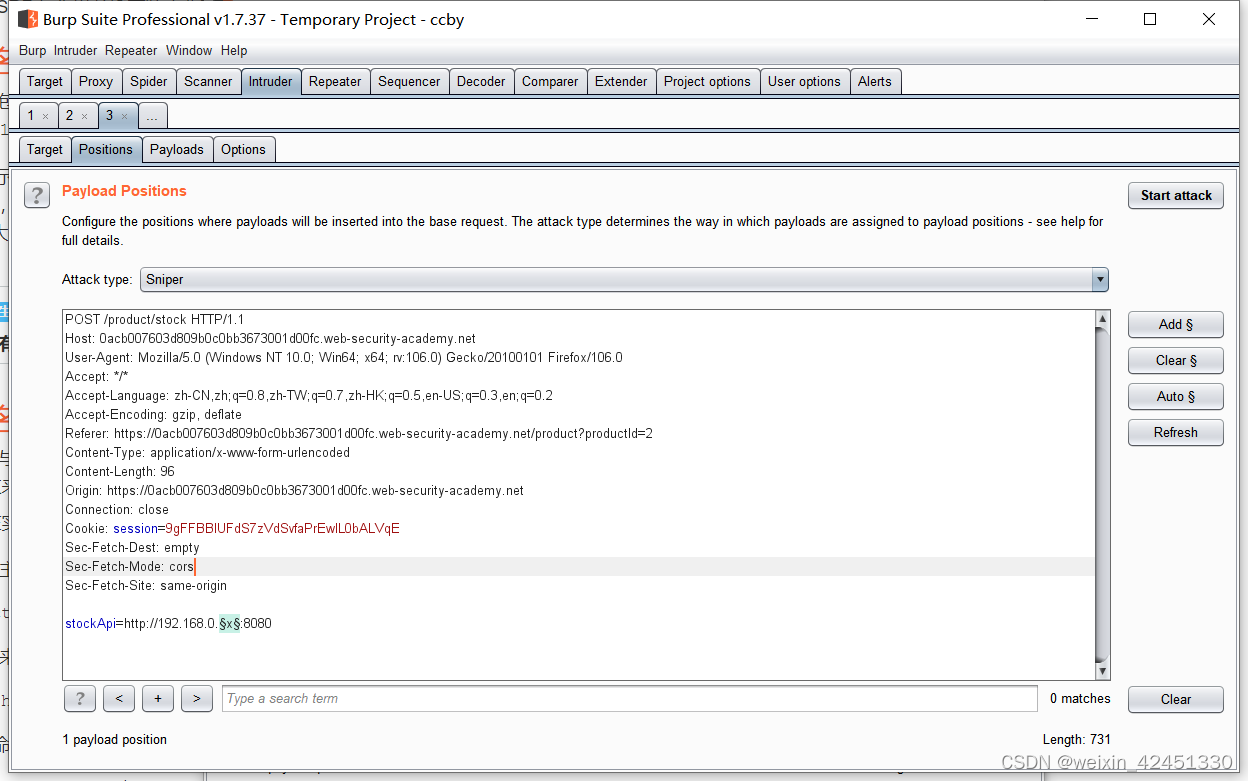Viewport: 1248px width, 781px height.
Task: Click the POST /product/stock request line
Action: (155, 320)
